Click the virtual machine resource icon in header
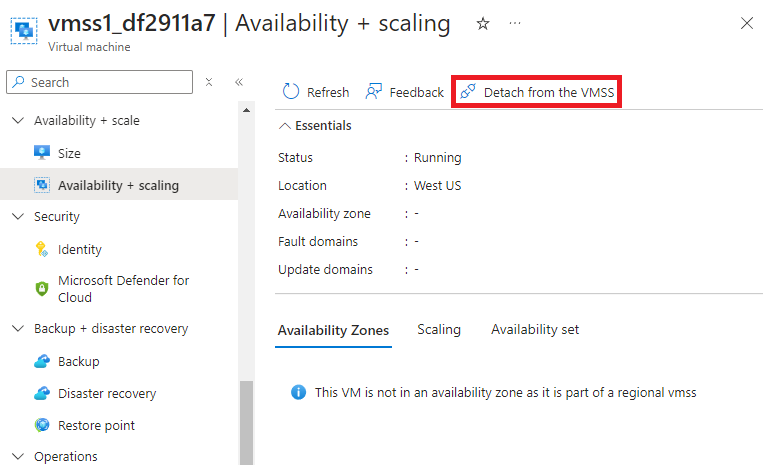770x465 pixels. coord(24,31)
